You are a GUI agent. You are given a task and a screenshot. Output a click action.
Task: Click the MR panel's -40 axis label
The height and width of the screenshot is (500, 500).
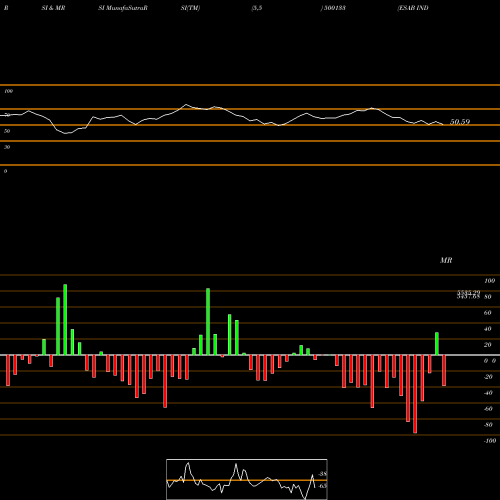coord(488,393)
